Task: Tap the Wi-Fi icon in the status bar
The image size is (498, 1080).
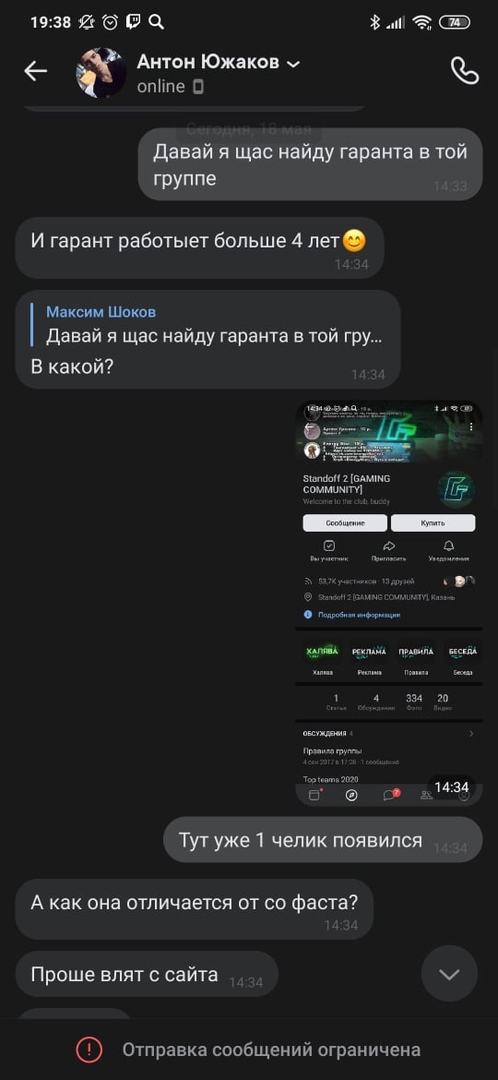Action: [422, 22]
